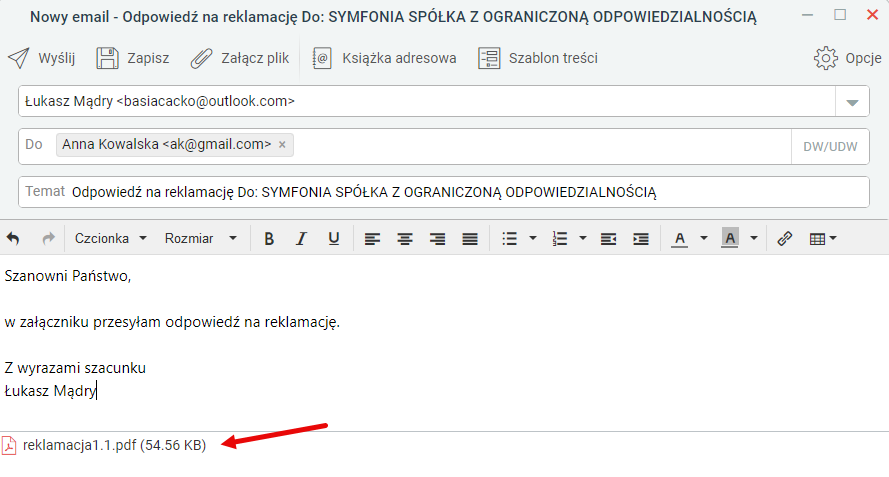The height and width of the screenshot is (477, 889).
Task: Decrease the paragraph indent
Action: click(608, 239)
